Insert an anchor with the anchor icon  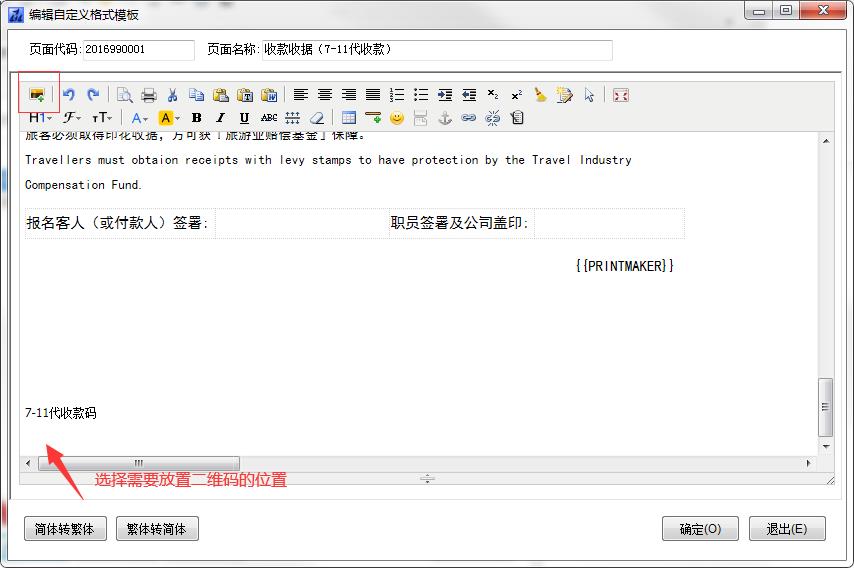(x=445, y=118)
